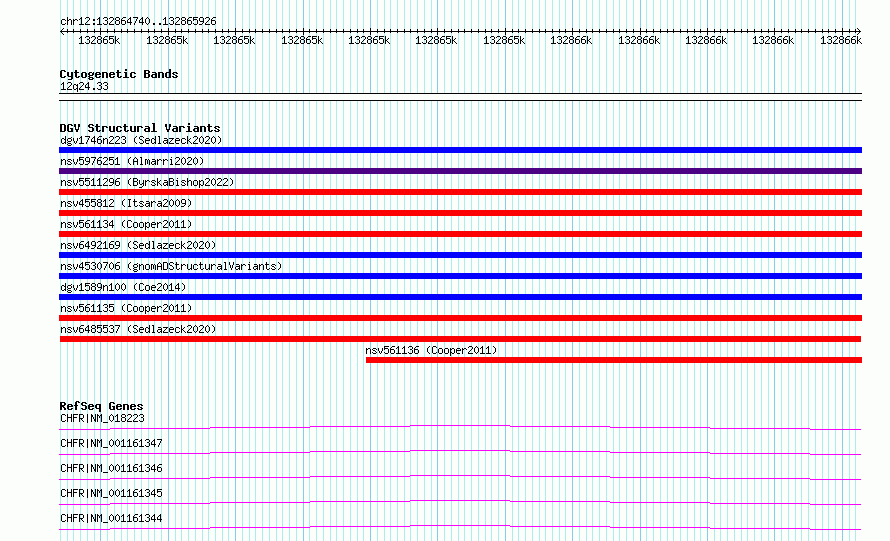Click the RefSeq Genes track title

(101, 406)
